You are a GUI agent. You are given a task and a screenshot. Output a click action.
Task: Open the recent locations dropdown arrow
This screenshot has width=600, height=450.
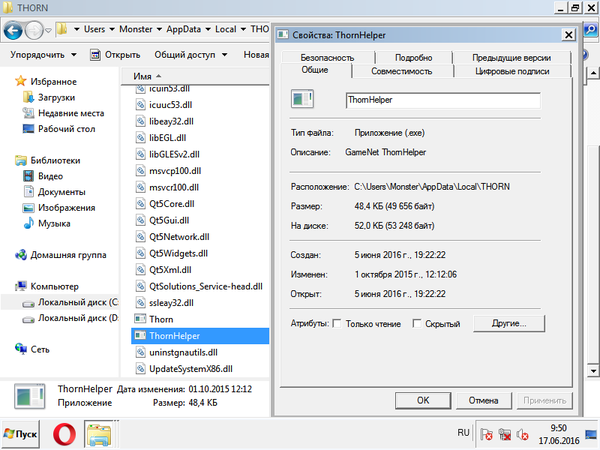pyautogui.click(x=48, y=30)
